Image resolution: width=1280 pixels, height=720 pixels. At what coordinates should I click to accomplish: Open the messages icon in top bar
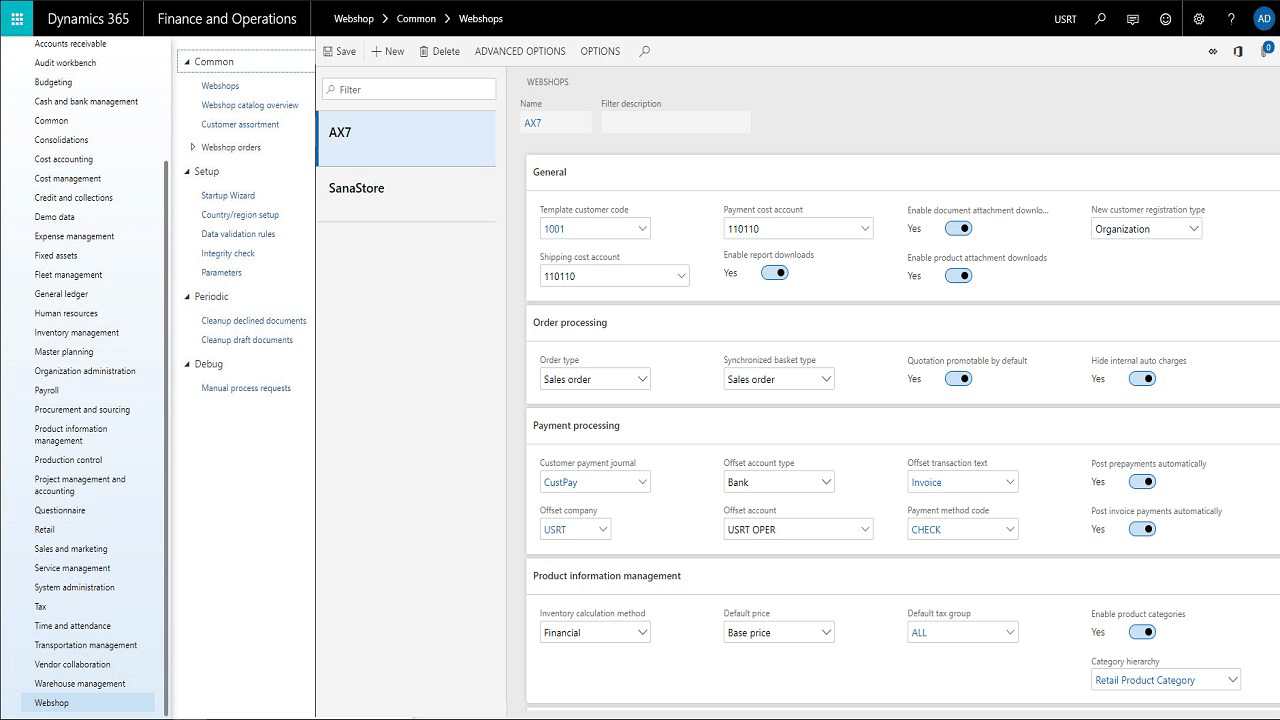pos(1133,18)
